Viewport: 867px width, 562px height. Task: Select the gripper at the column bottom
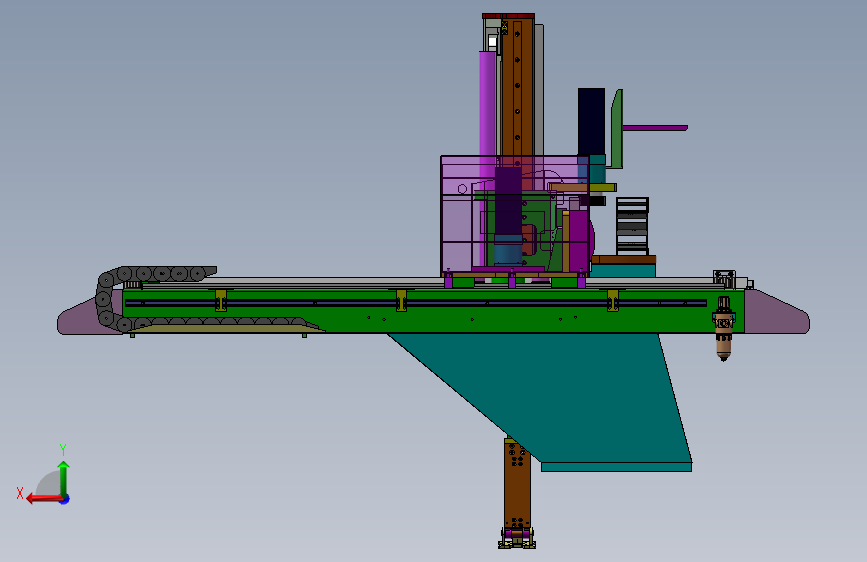(517, 538)
